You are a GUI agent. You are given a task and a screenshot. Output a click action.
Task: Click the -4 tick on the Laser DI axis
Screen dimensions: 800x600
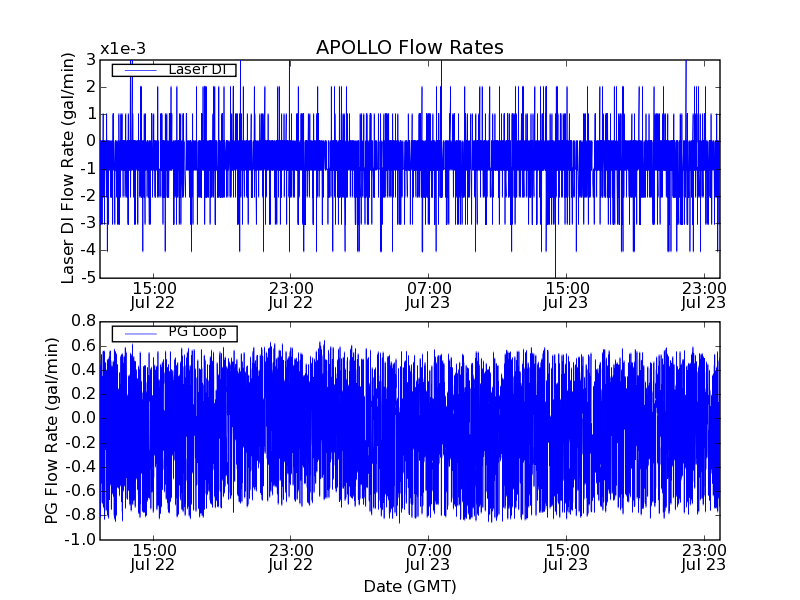pos(87,251)
